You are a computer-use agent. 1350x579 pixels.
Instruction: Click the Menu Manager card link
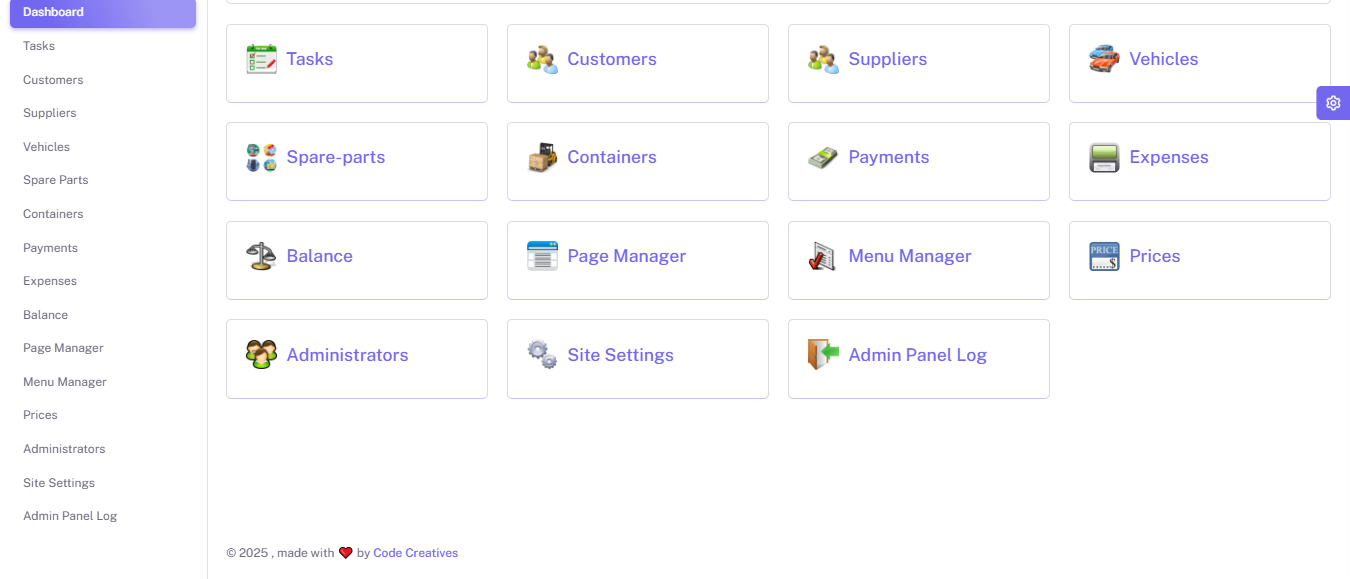909,256
